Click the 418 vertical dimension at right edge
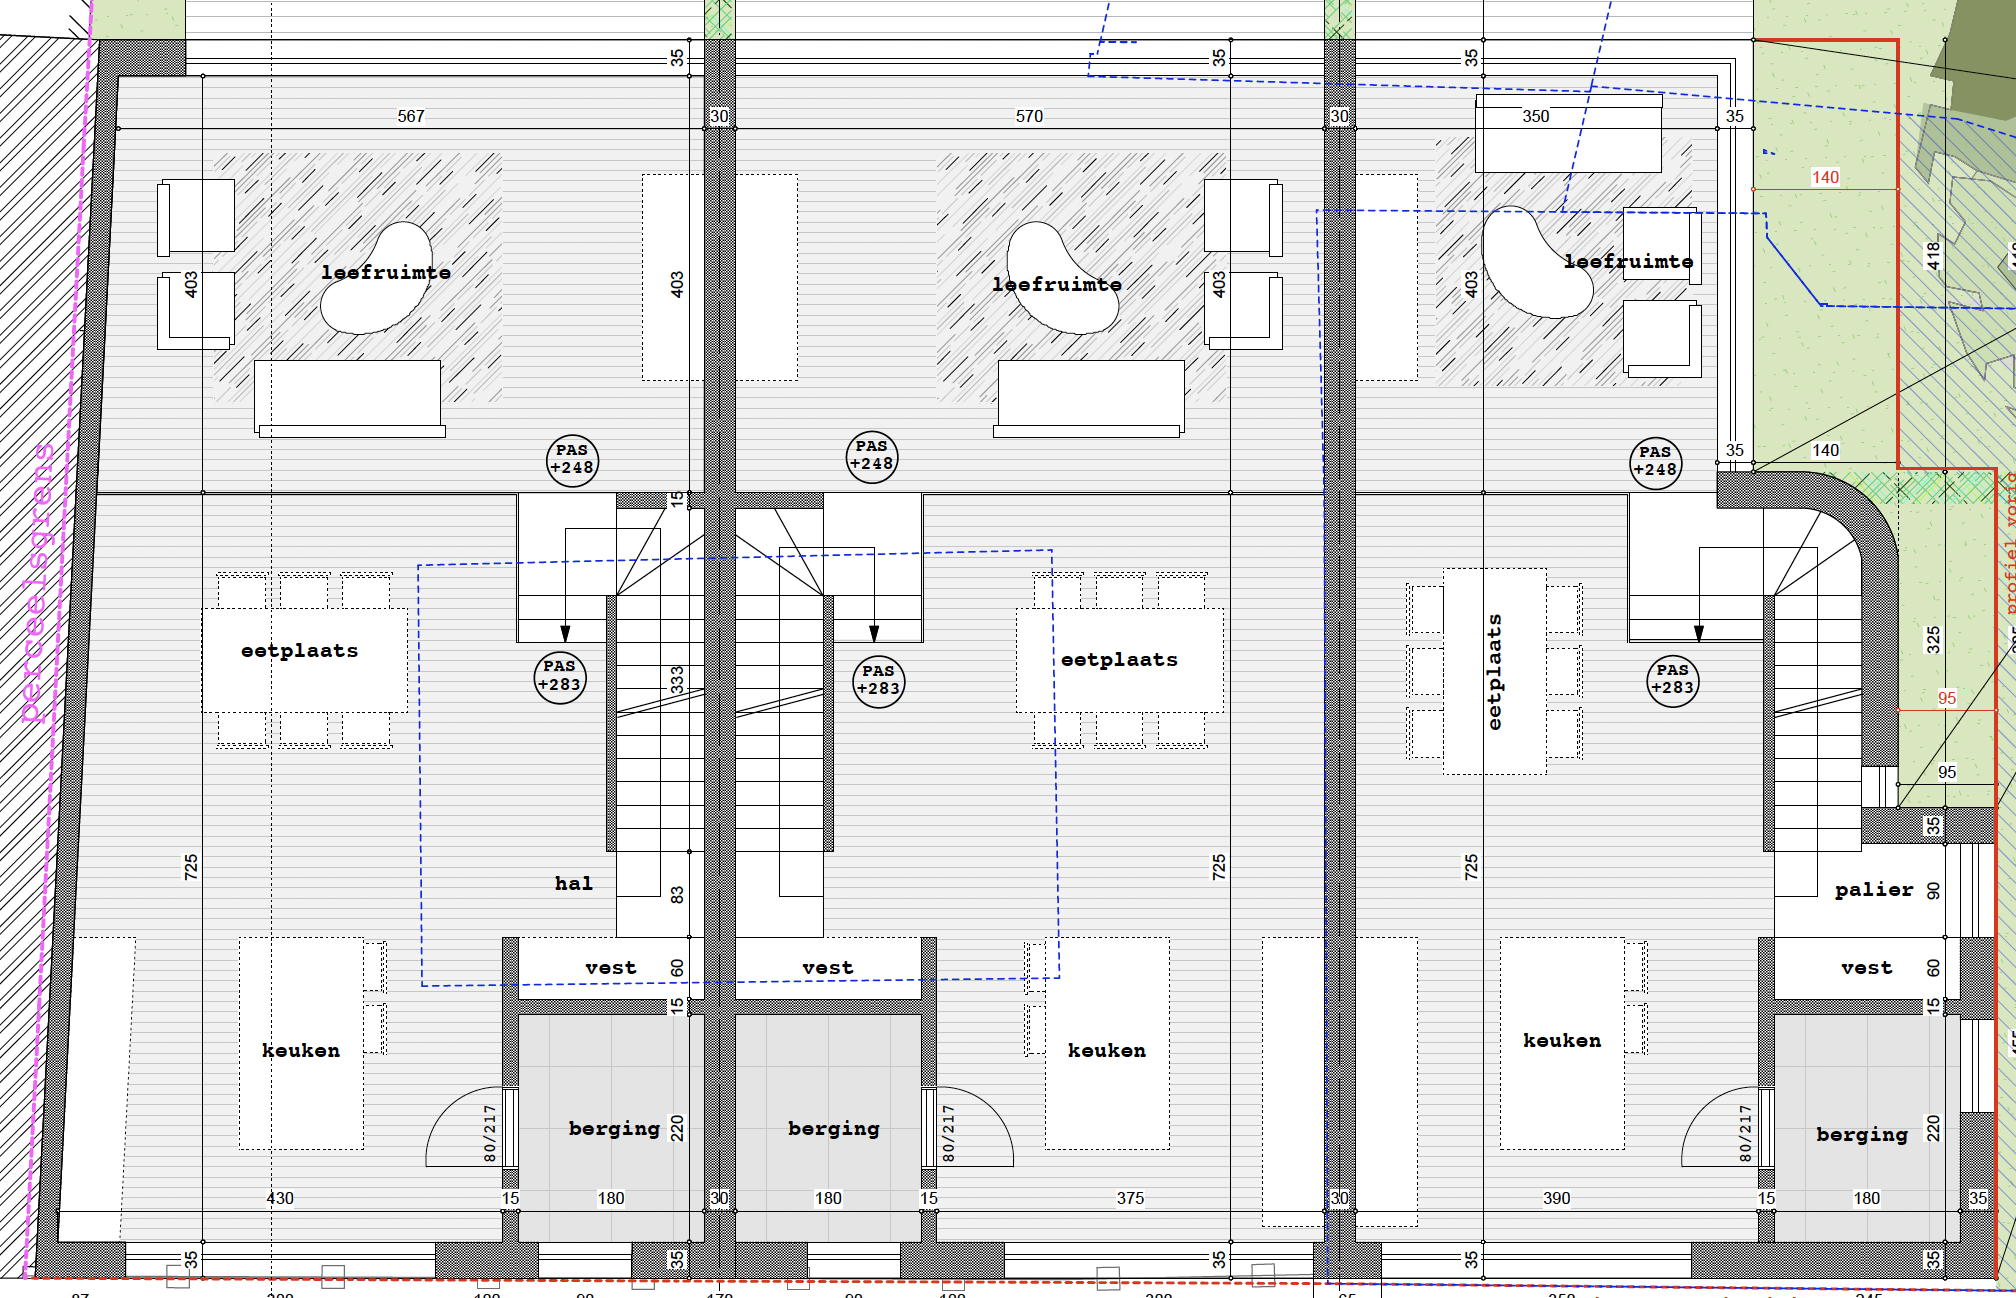This screenshot has width=2016, height=1298. [1933, 256]
